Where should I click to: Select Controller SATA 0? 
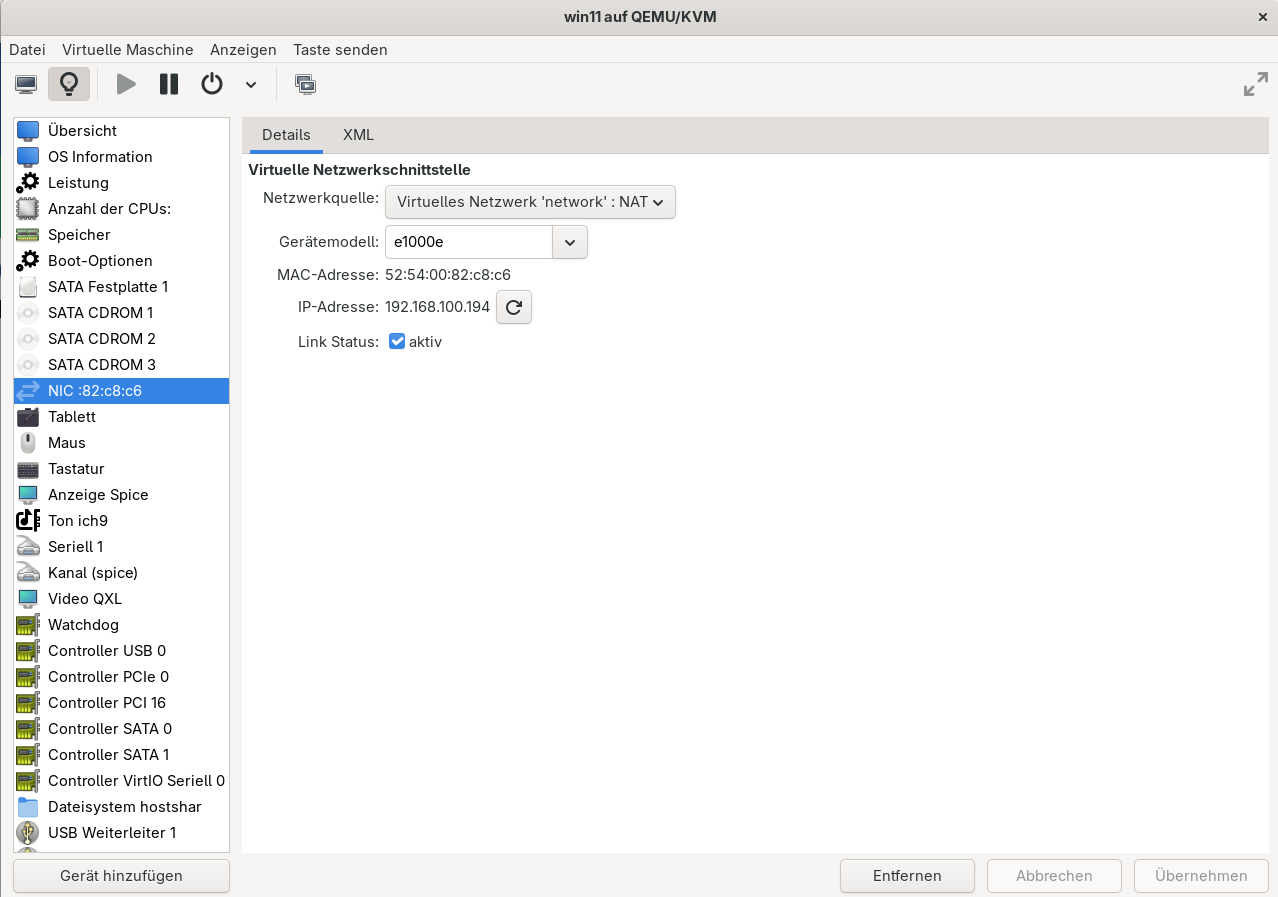121,729
